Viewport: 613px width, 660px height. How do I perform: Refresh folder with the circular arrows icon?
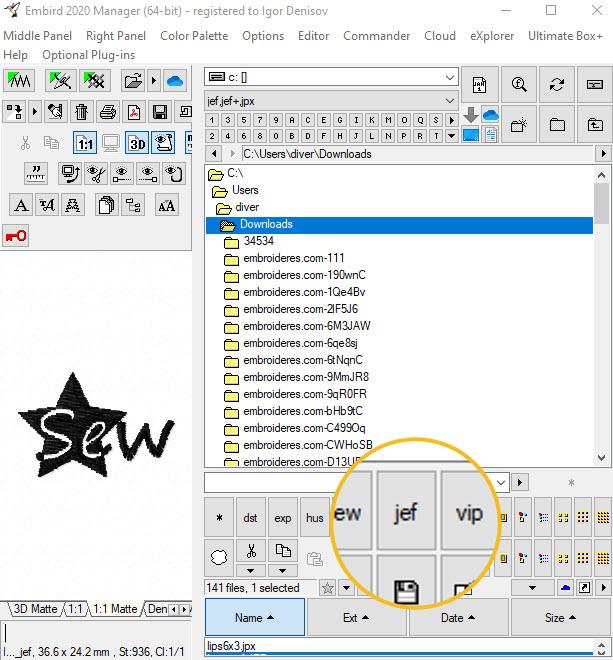(557, 85)
